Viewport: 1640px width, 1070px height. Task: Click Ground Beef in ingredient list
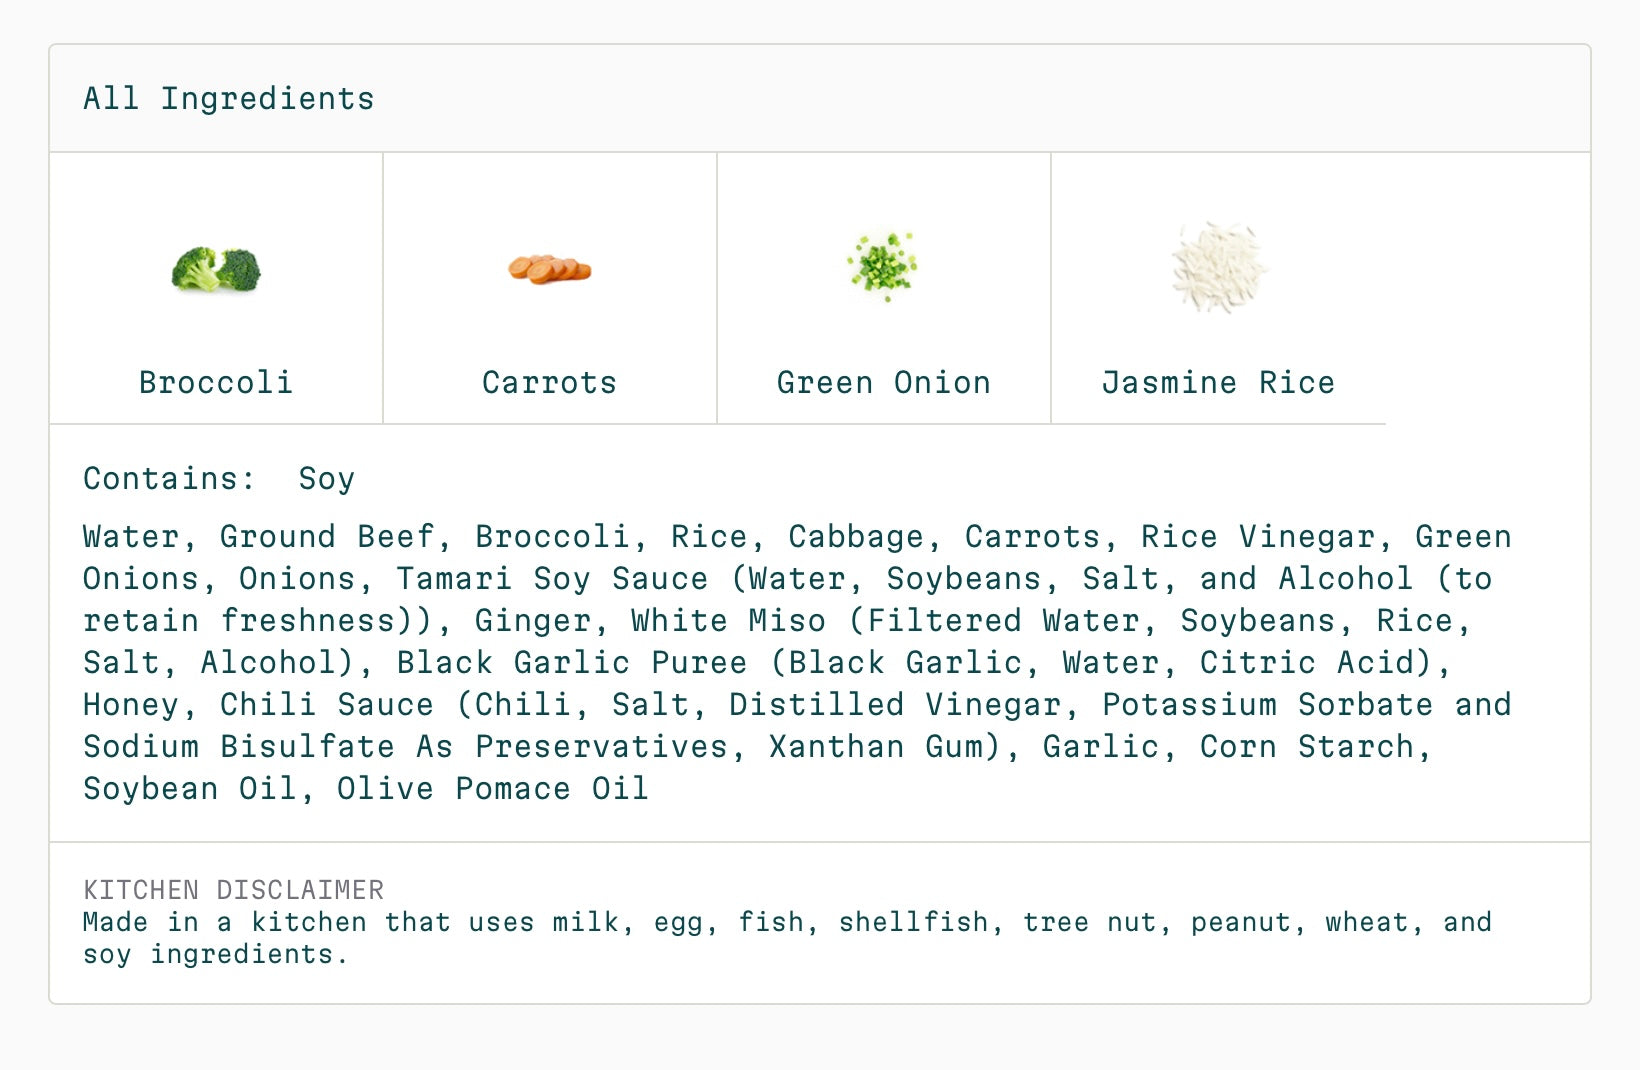pyautogui.click(x=327, y=537)
